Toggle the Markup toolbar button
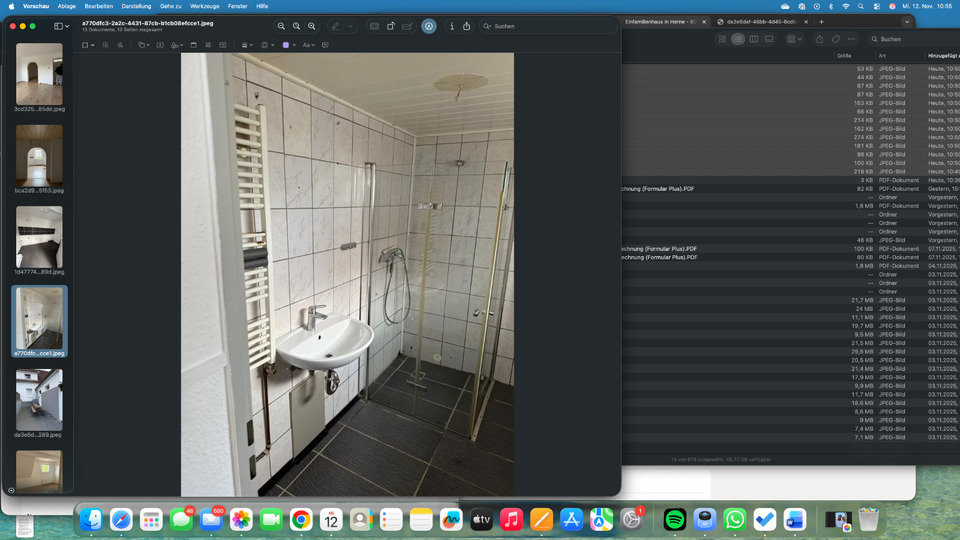 (428, 26)
